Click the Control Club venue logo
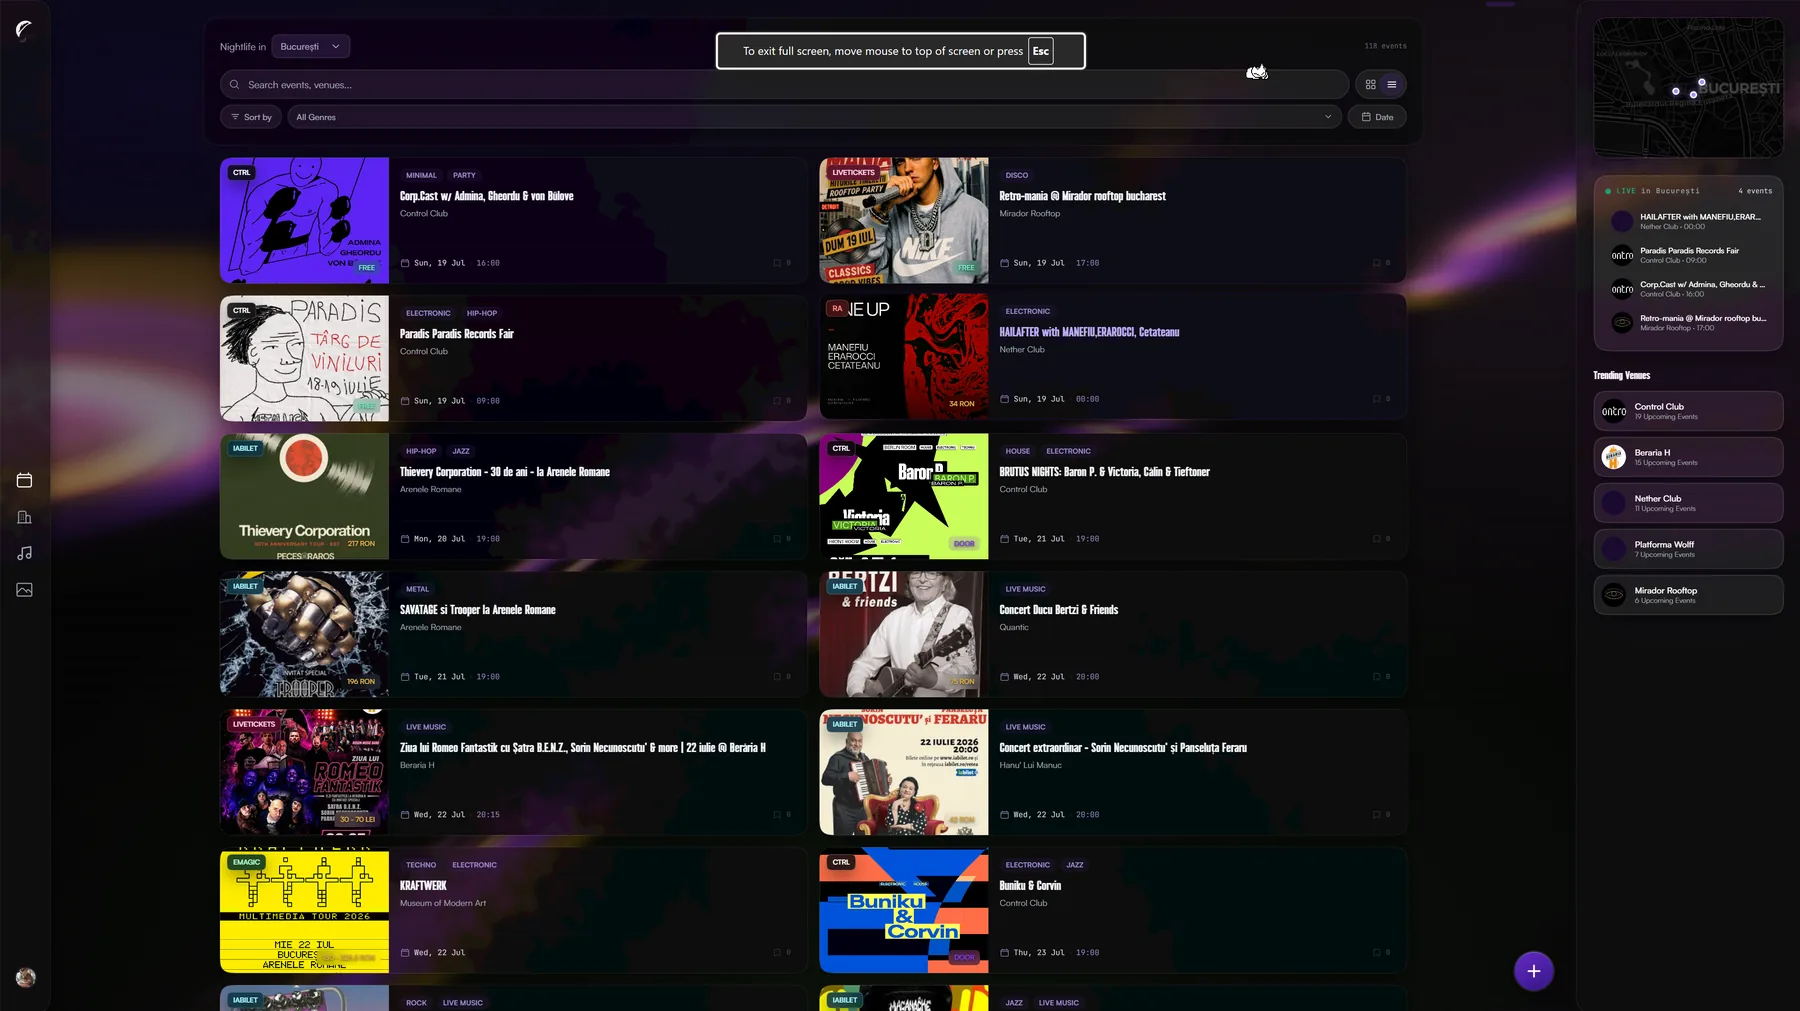The image size is (1800, 1011). 1614,411
